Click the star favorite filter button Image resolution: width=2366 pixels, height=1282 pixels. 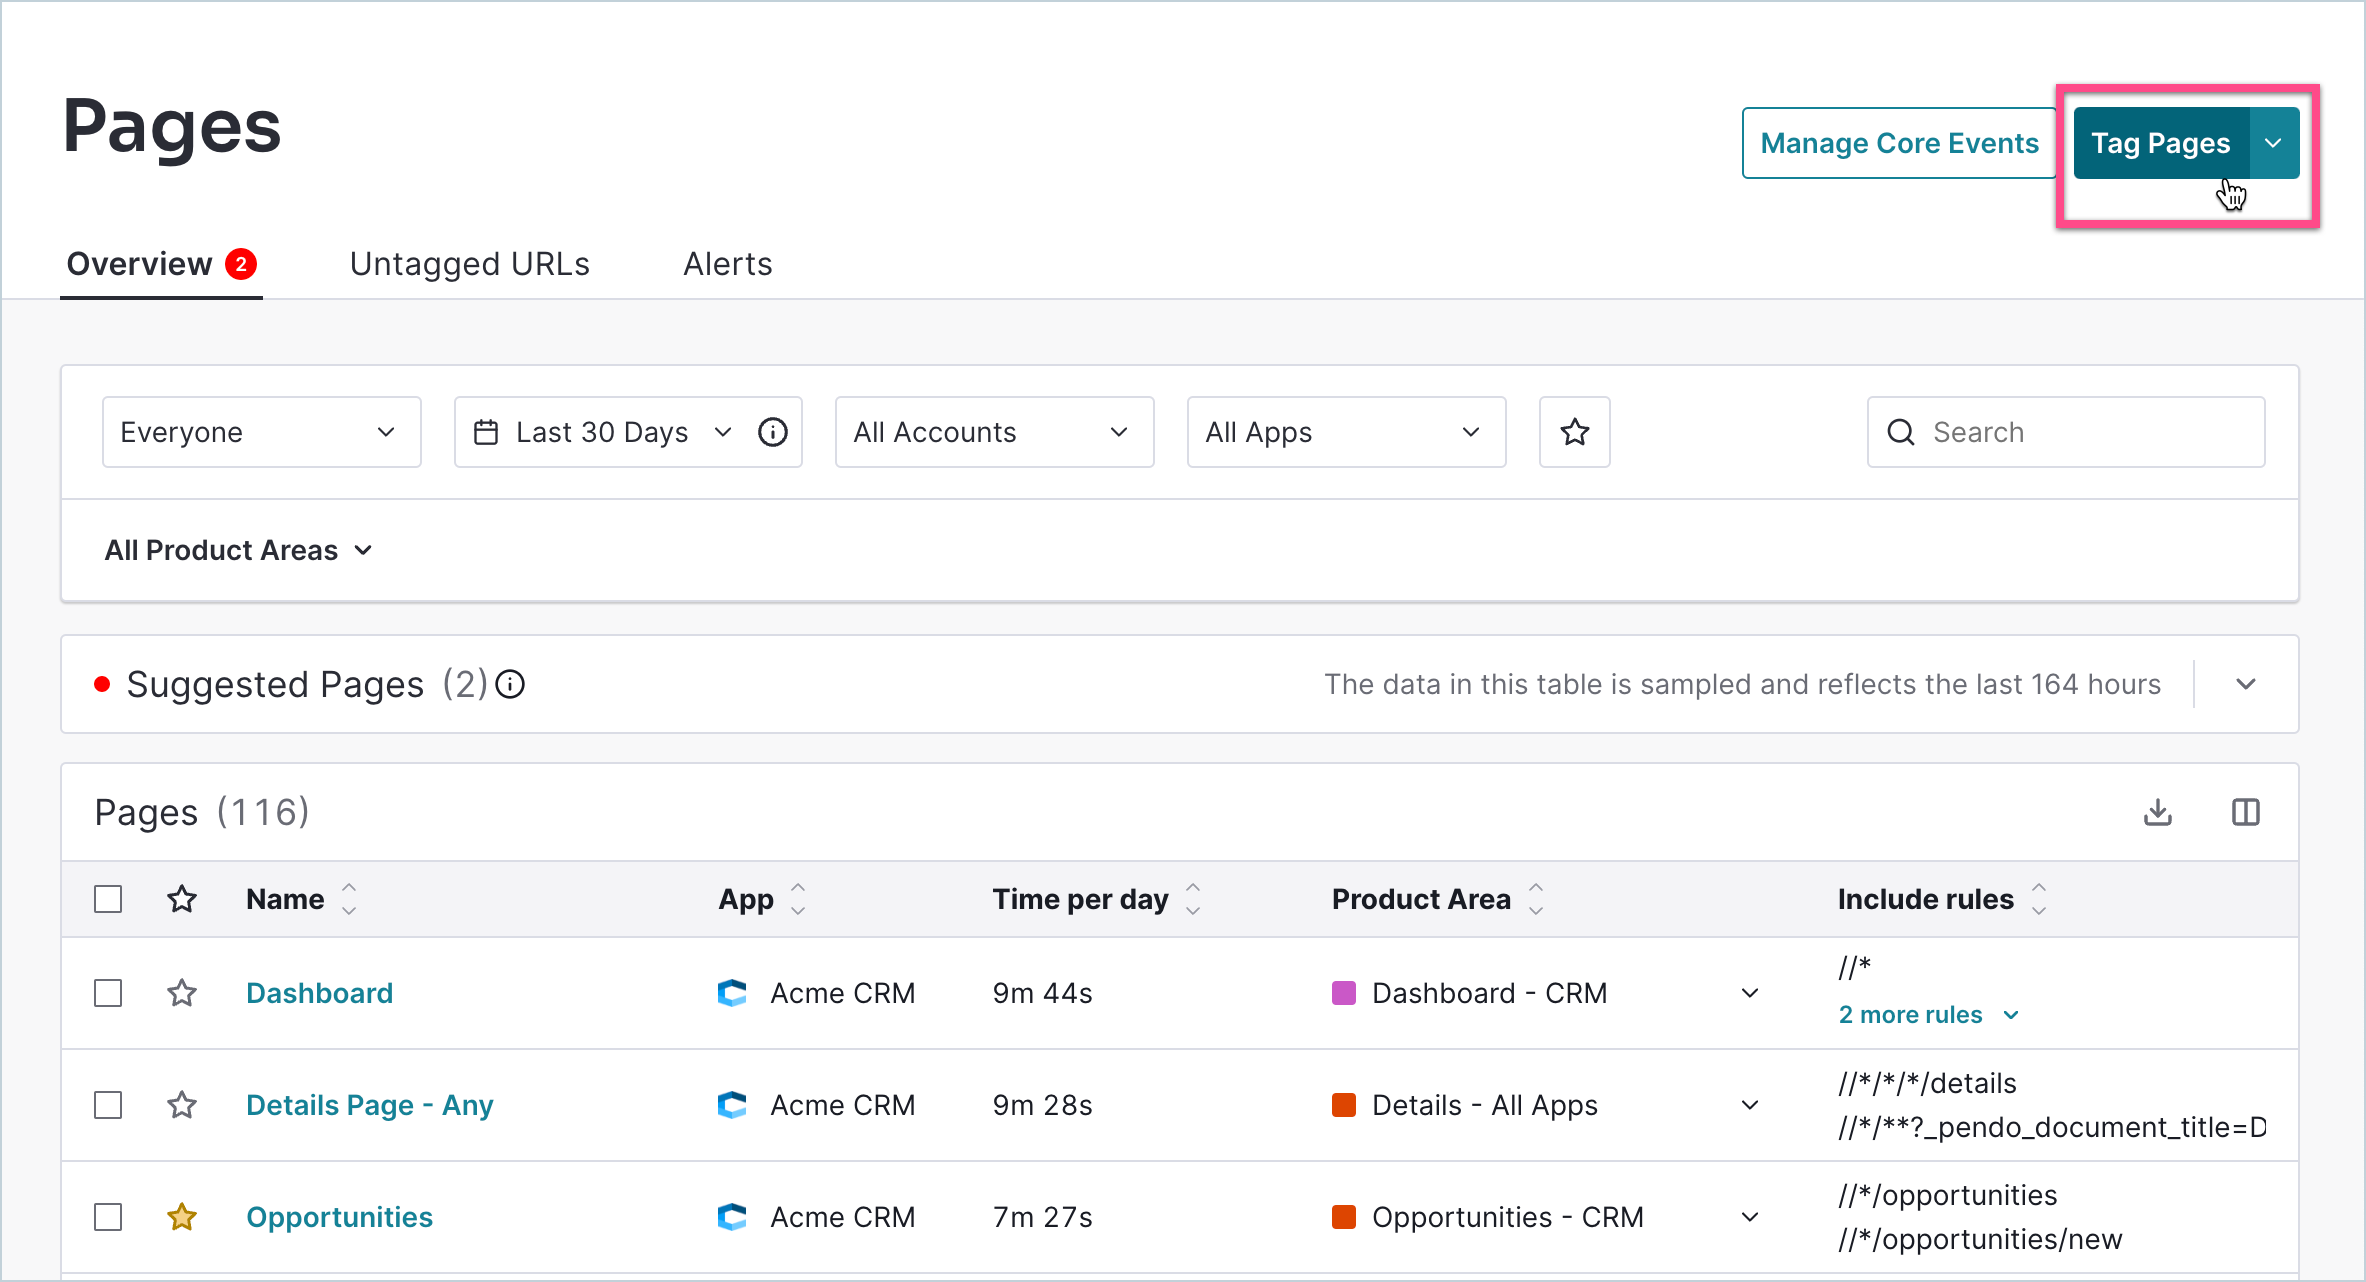(1575, 432)
